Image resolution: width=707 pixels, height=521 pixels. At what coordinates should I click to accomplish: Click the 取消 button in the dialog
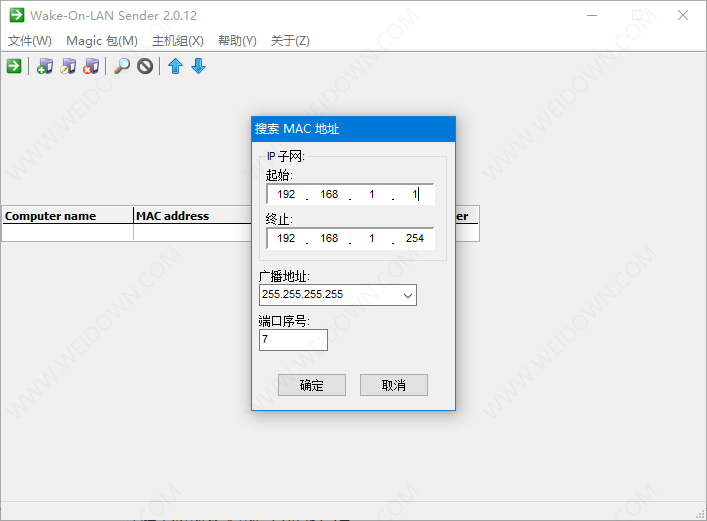click(x=394, y=385)
